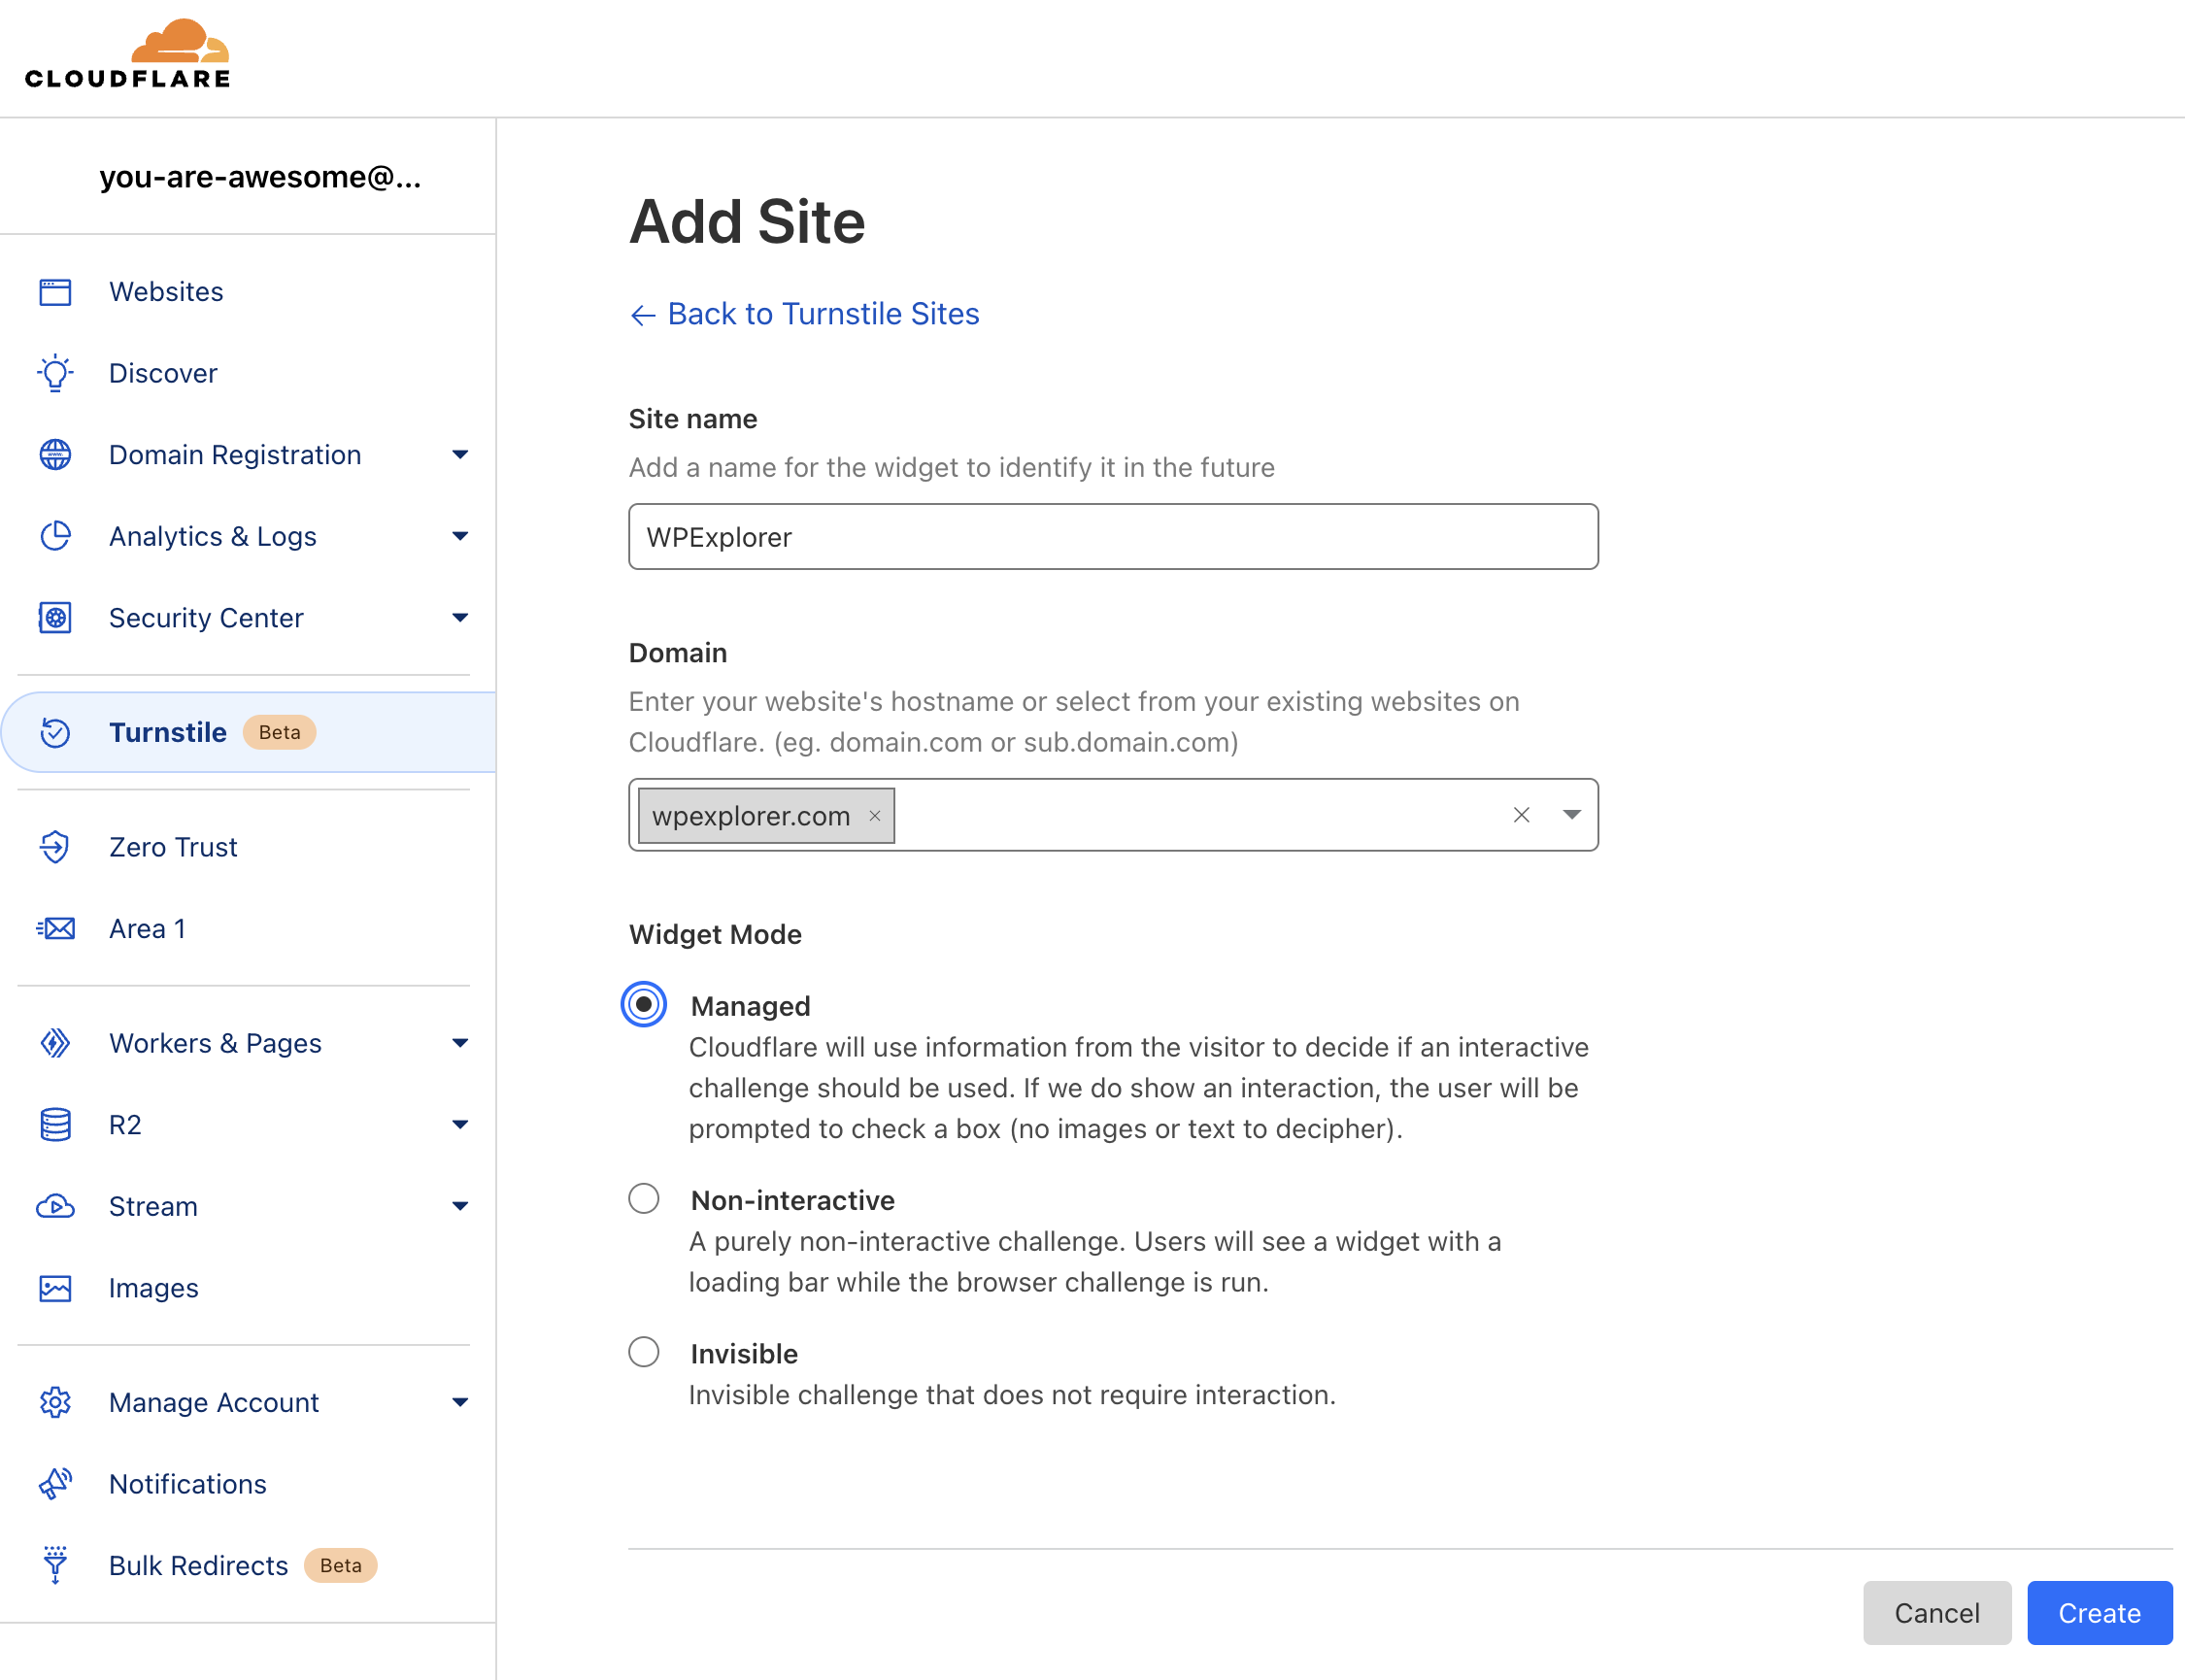Open Zero Trust in the sidebar
This screenshot has width=2185, height=1680.
pyautogui.click(x=173, y=847)
